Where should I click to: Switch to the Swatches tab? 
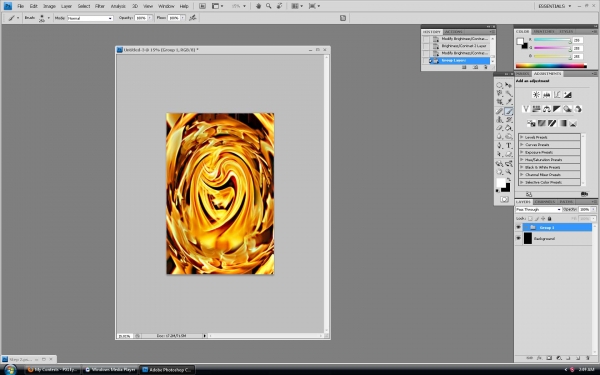544,31
